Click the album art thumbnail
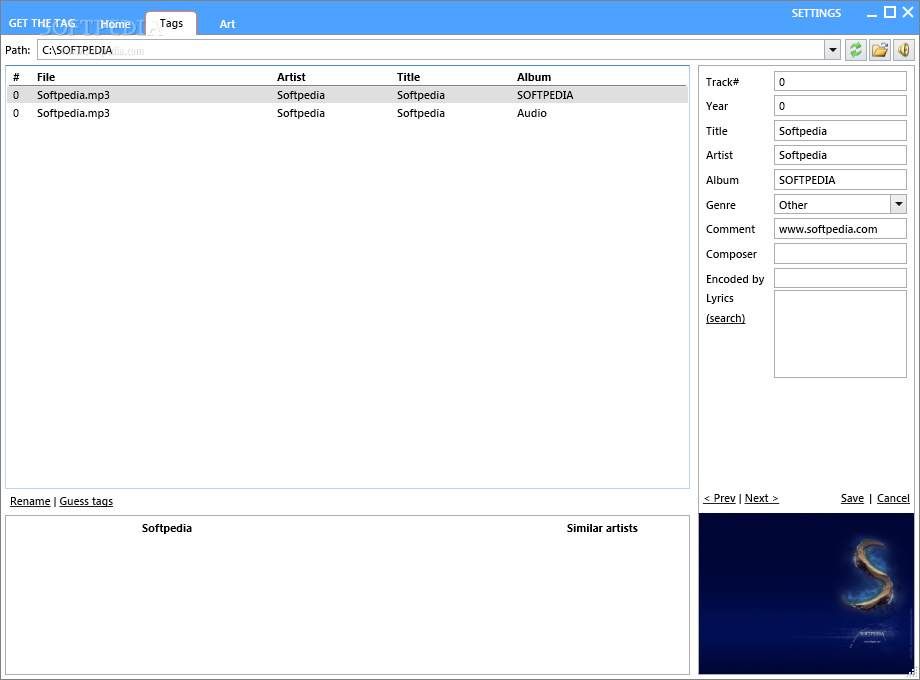 (x=806, y=593)
